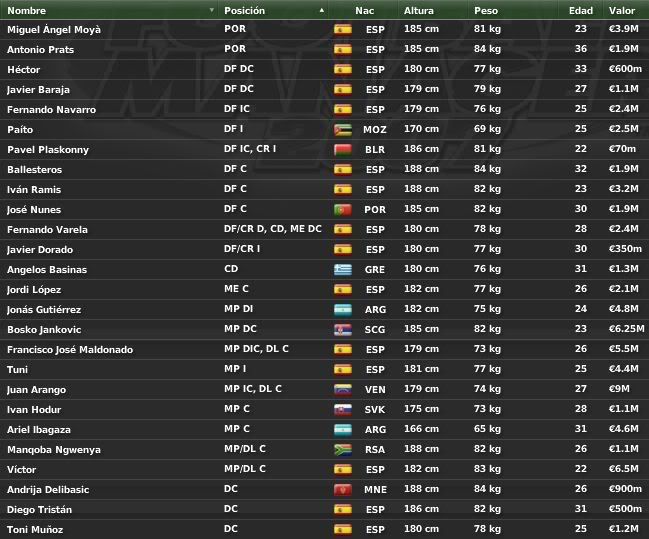Viewport: 649px width, 539px height.
Task: Sort by the Altura column header
Action: coord(418,10)
